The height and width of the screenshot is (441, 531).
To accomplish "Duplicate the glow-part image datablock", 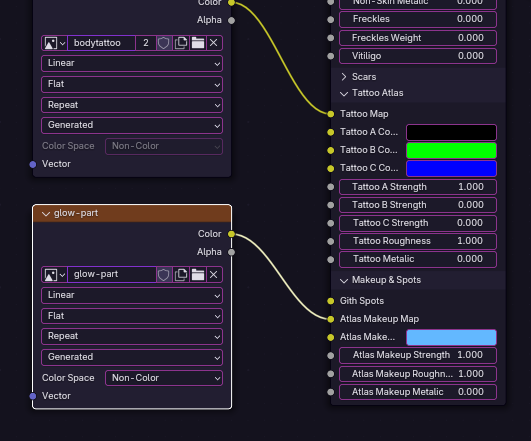I will pos(181,275).
